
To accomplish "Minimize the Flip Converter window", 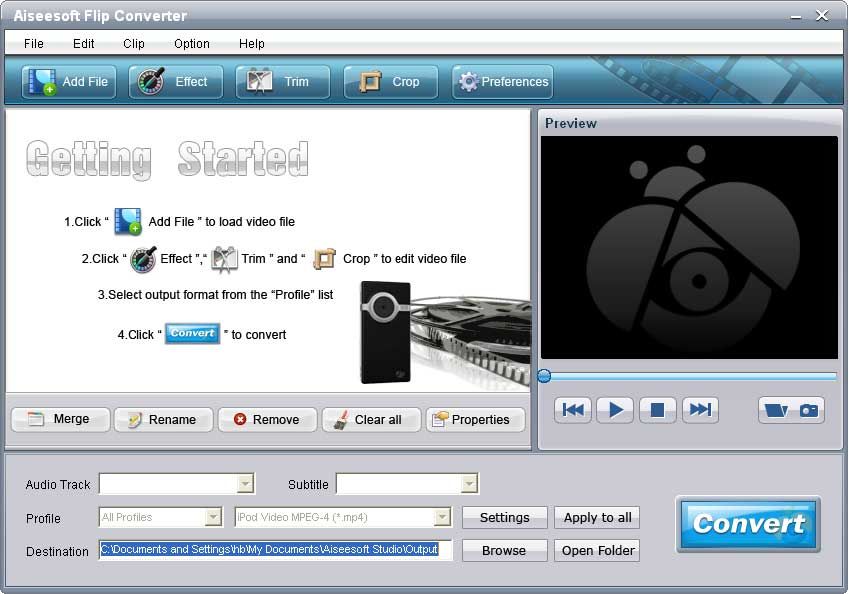I will tap(795, 16).
